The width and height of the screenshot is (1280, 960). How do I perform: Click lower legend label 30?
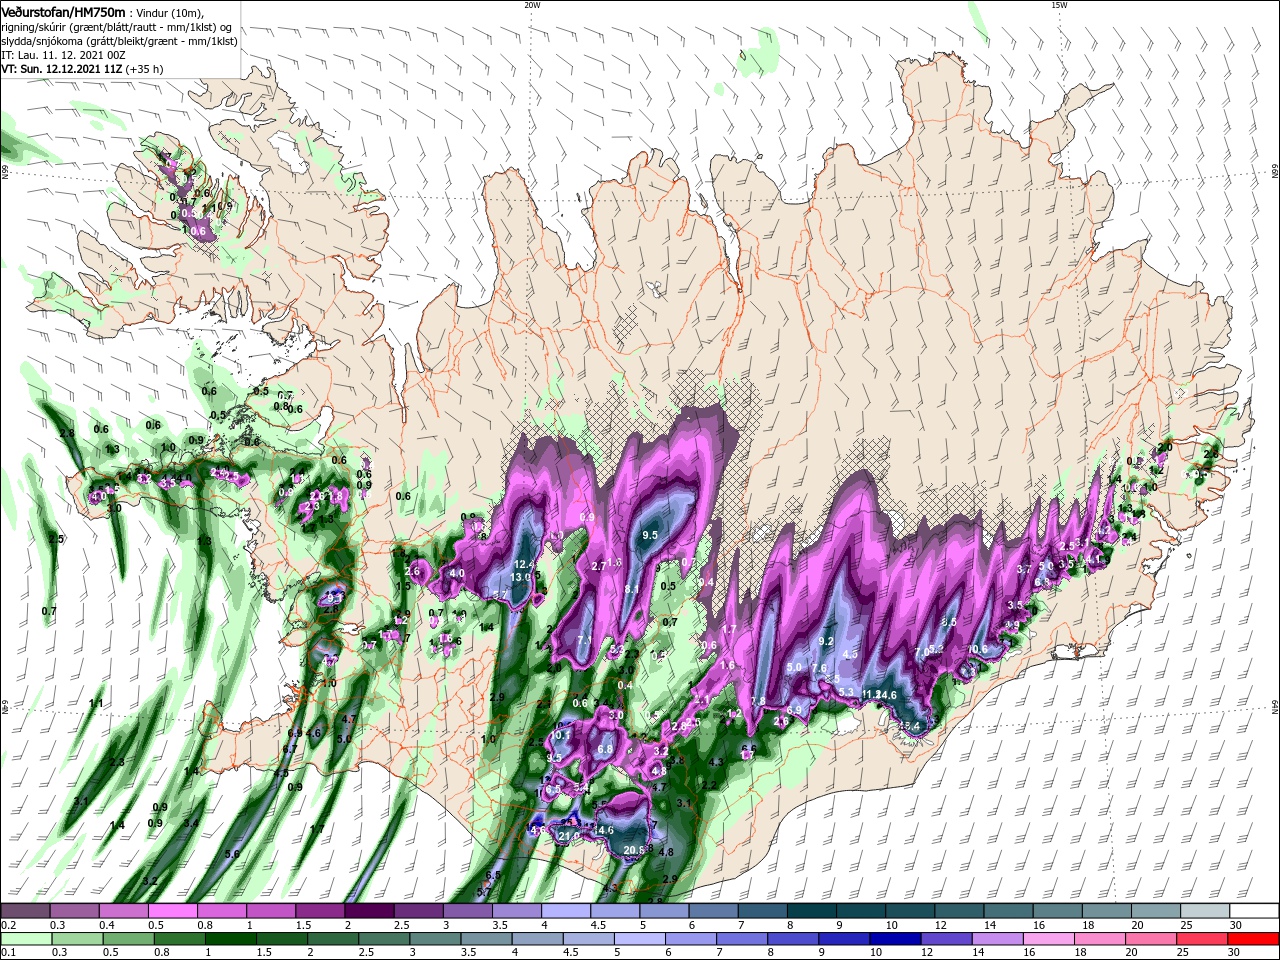click(1236, 953)
